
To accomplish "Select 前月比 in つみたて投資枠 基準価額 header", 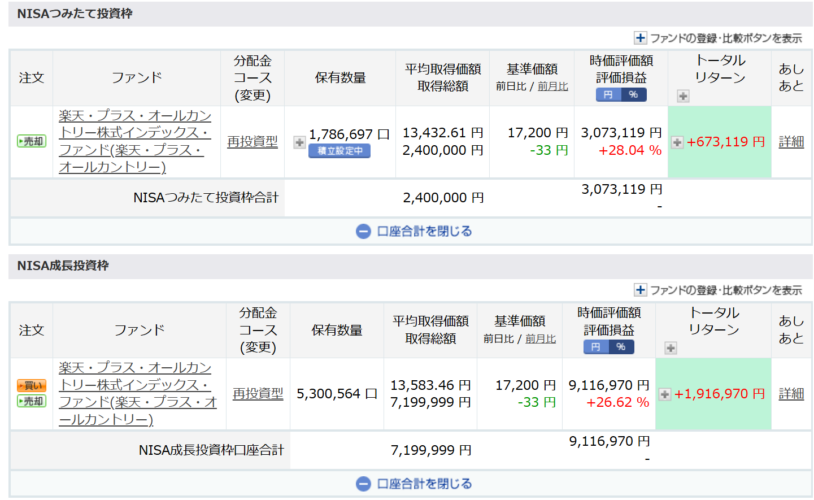I will coord(553,86).
